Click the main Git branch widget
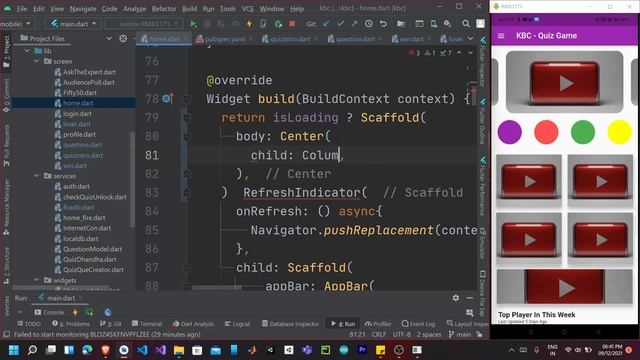This screenshot has height=360, width=640. click(x=460, y=334)
